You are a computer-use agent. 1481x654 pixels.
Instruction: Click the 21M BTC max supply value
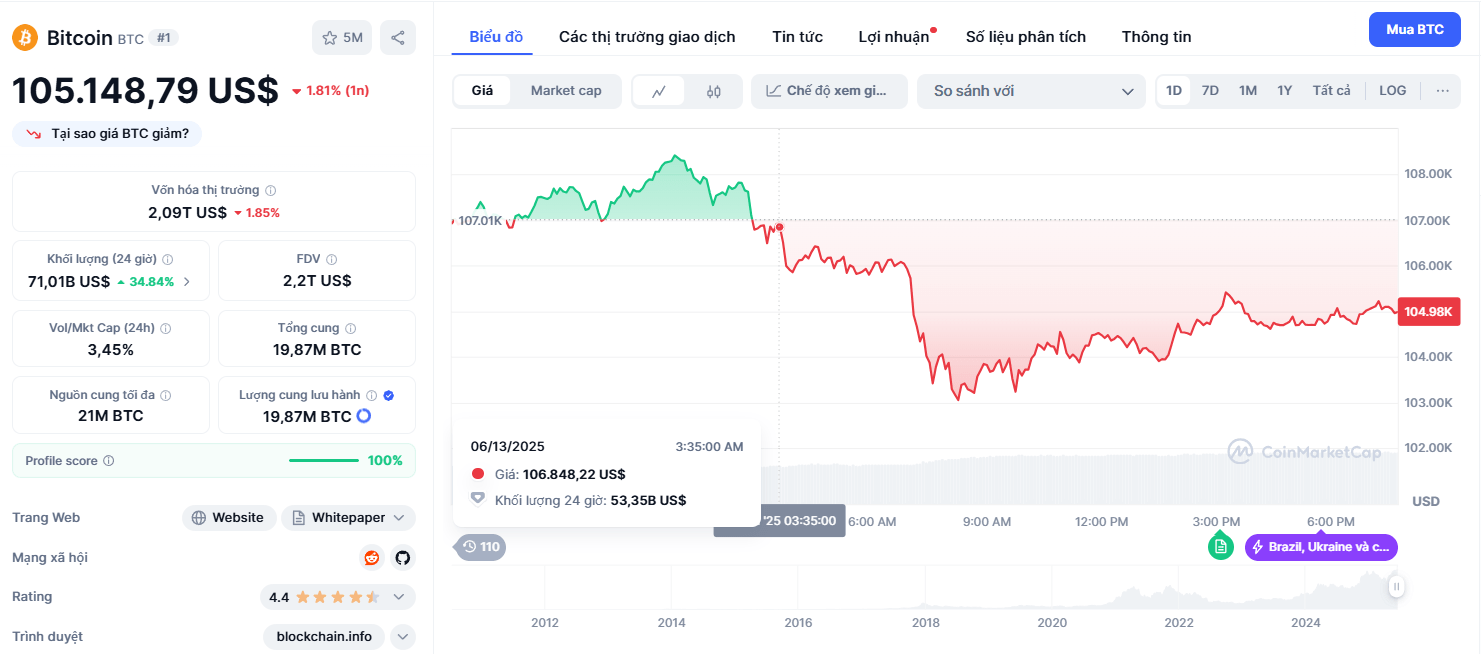point(110,416)
